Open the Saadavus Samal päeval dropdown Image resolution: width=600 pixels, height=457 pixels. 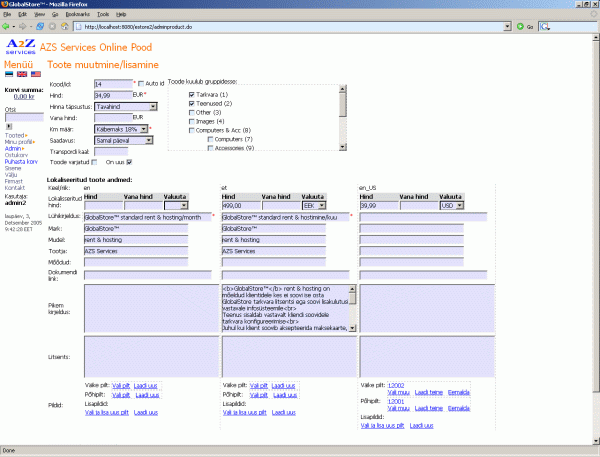pos(124,140)
